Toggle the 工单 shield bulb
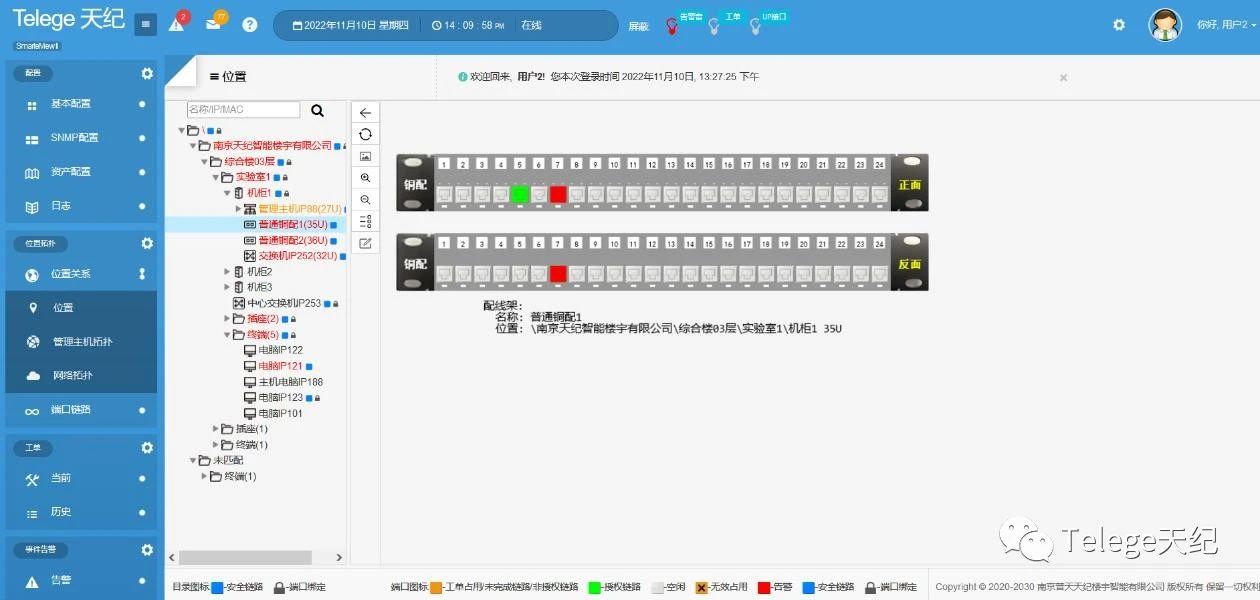This screenshot has height=600, width=1260. [714, 27]
